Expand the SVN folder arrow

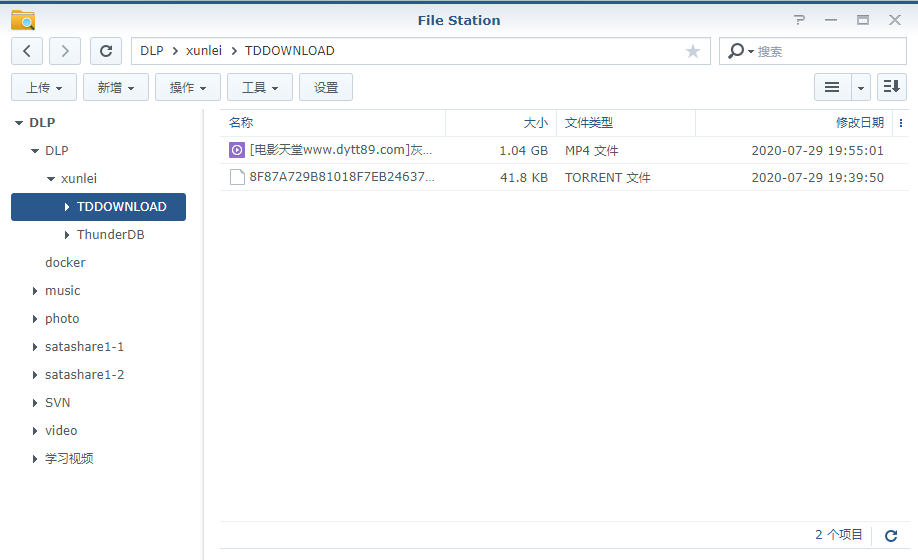pos(35,403)
